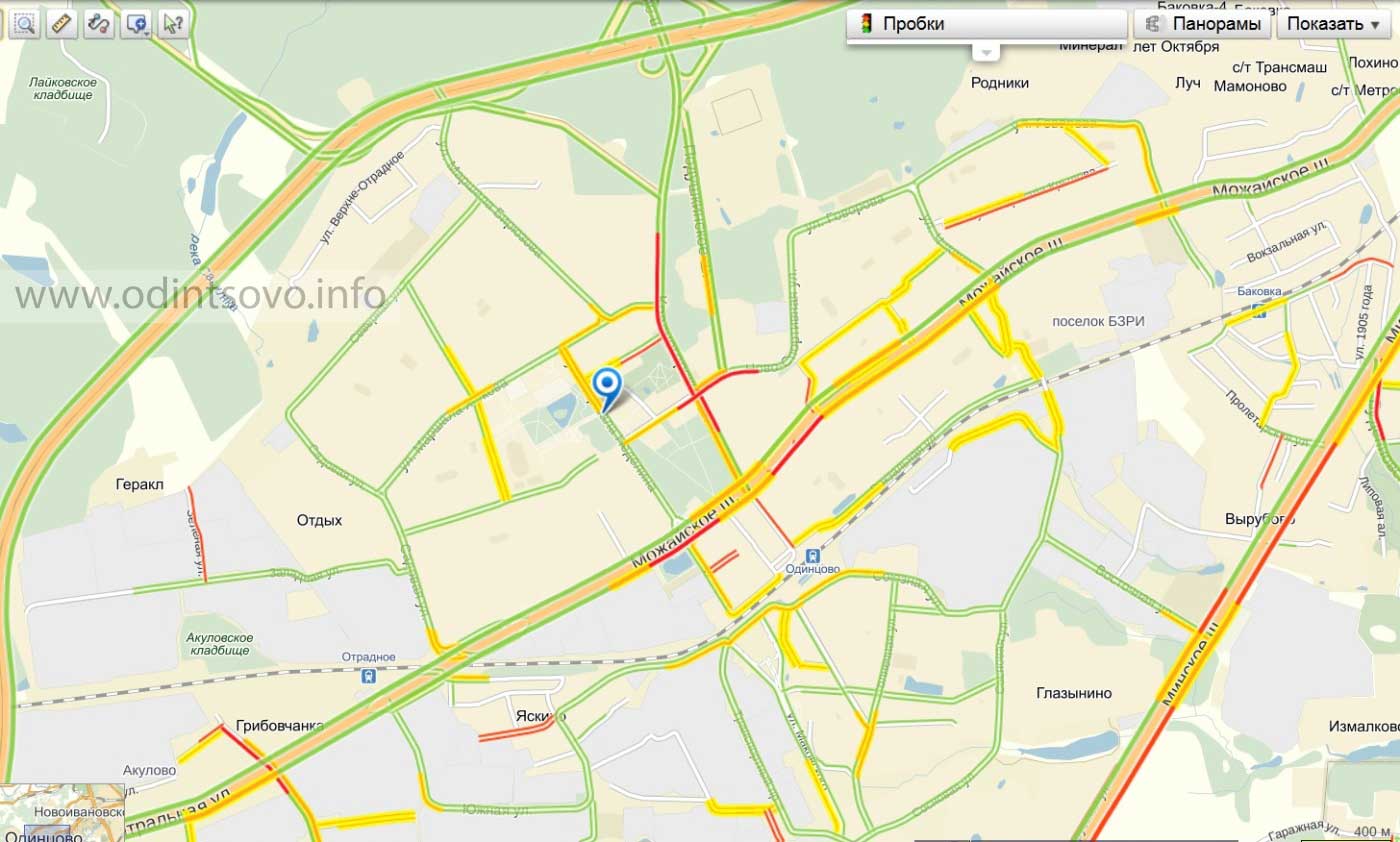Select the cursor with question mark info tool
1400x842 pixels.
[x=173, y=25]
